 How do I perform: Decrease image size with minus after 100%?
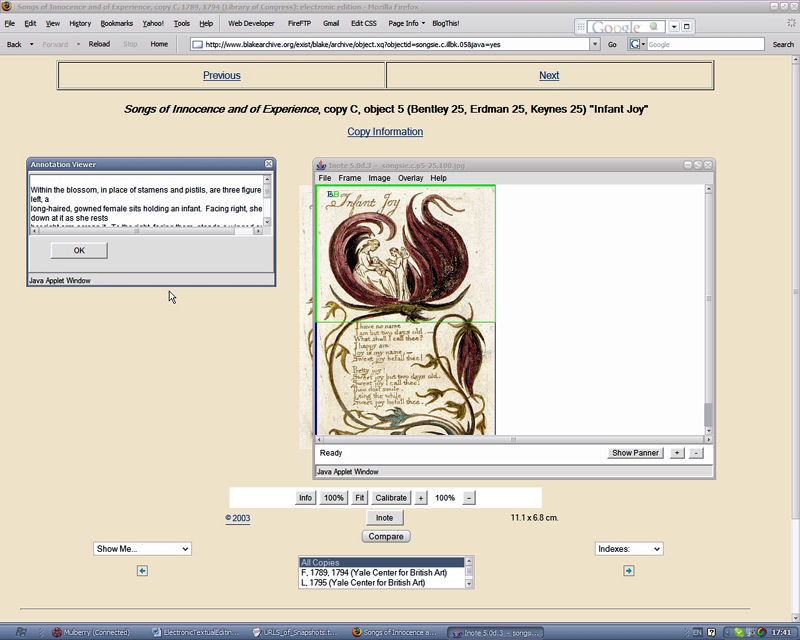click(x=469, y=497)
